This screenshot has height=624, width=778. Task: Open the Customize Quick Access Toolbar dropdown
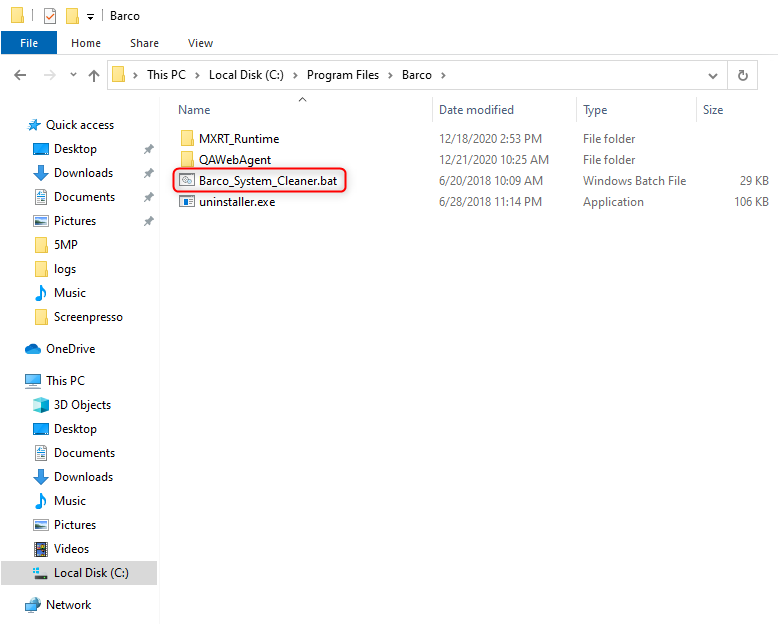click(x=90, y=16)
